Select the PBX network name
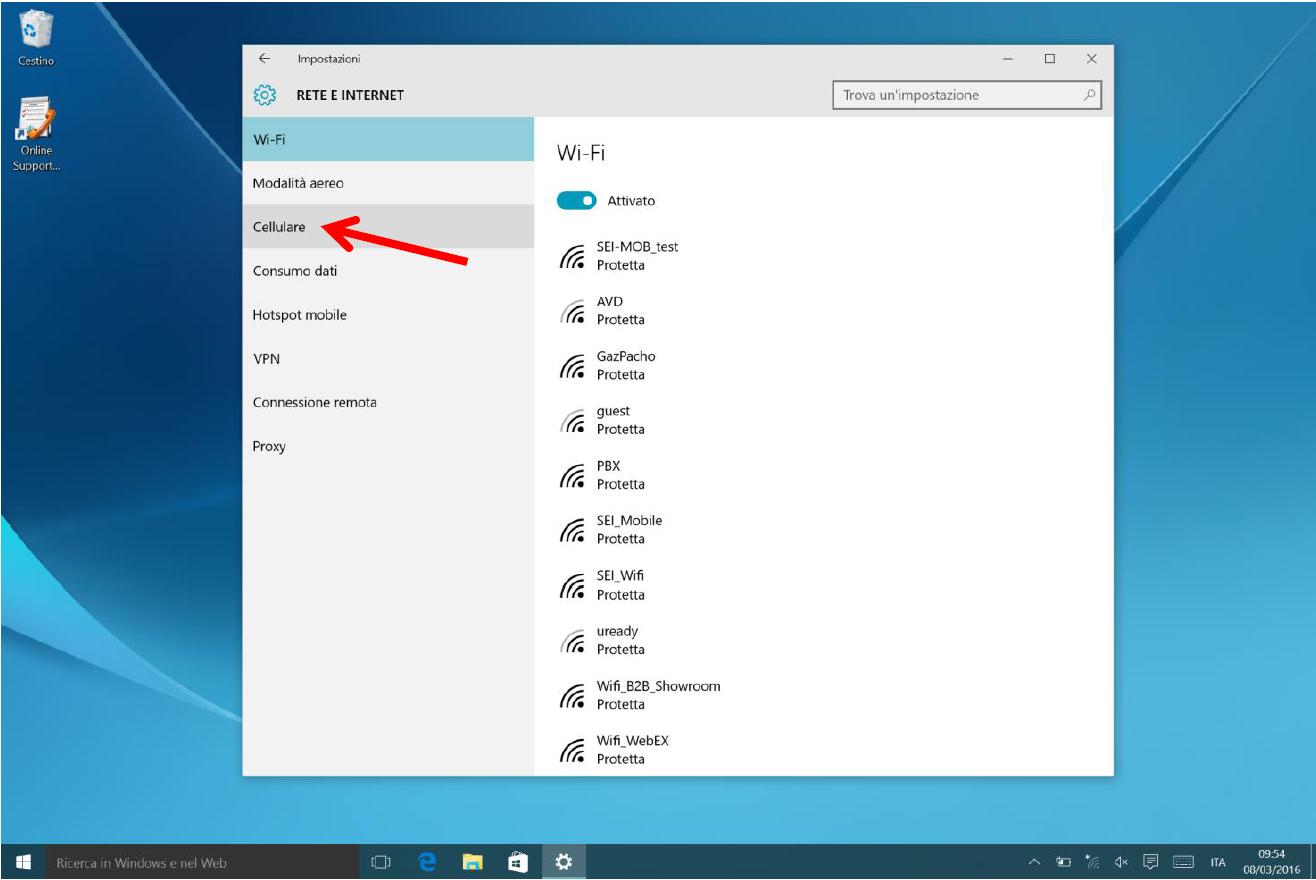 tap(609, 466)
